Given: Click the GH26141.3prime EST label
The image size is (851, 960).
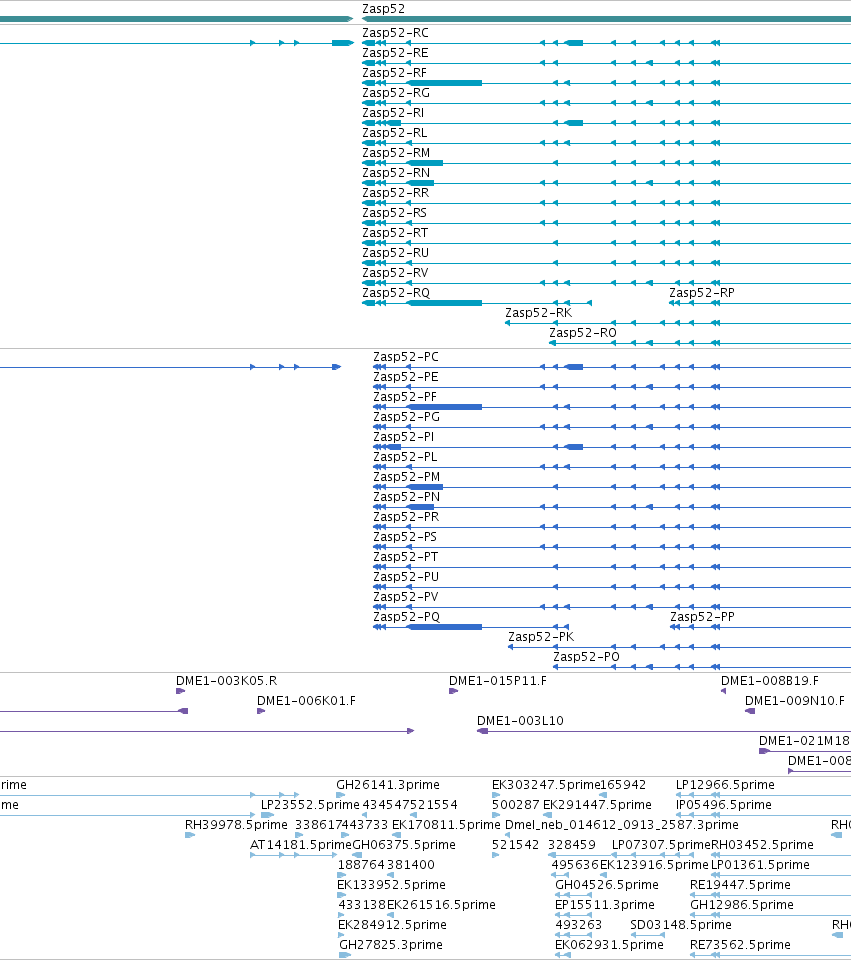Looking at the screenshot, I should (388, 785).
